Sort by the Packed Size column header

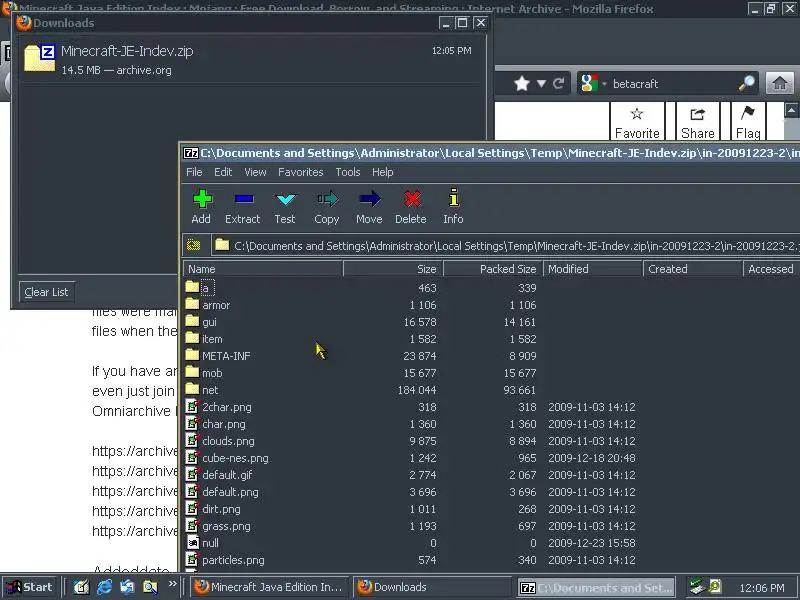tap(493, 269)
